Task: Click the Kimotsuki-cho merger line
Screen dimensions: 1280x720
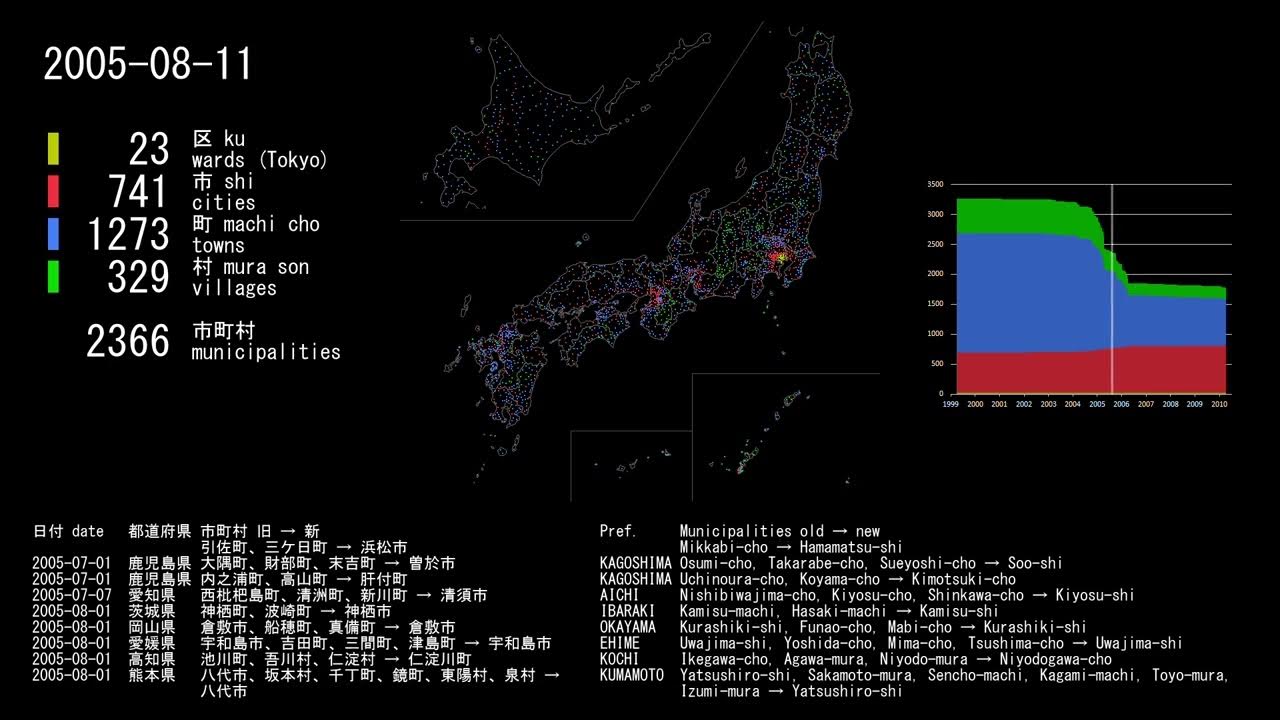Action: pyautogui.click(x=848, y=580)
